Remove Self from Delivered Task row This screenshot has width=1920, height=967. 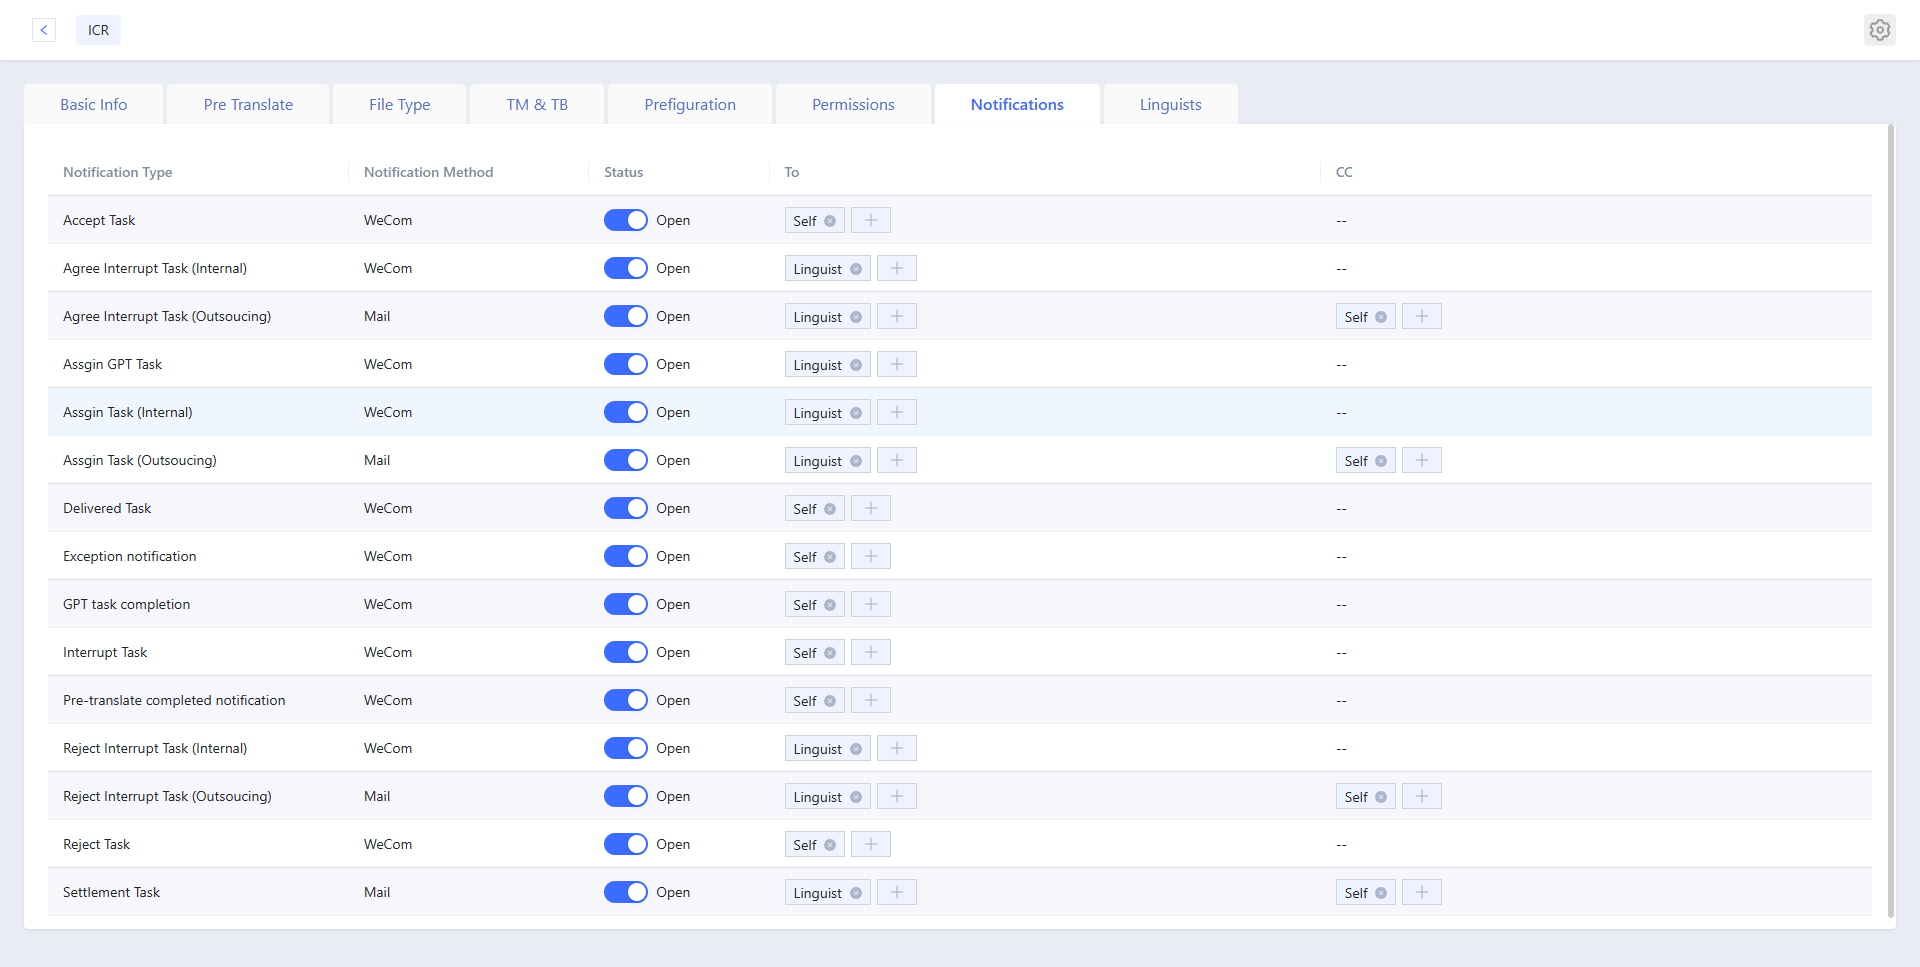coord(830,509)
